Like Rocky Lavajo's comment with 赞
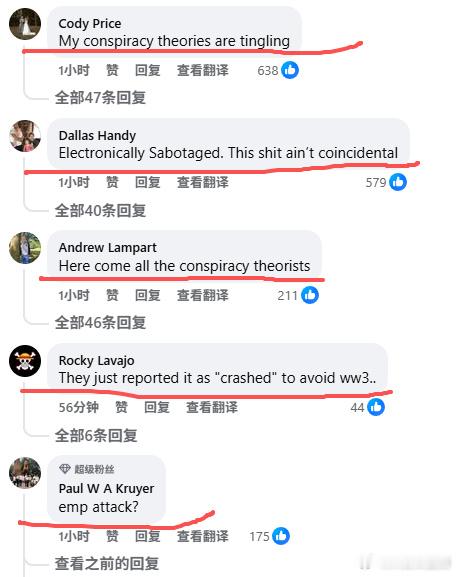The height and width of the screenshot is (577, 456). [121, 407]
